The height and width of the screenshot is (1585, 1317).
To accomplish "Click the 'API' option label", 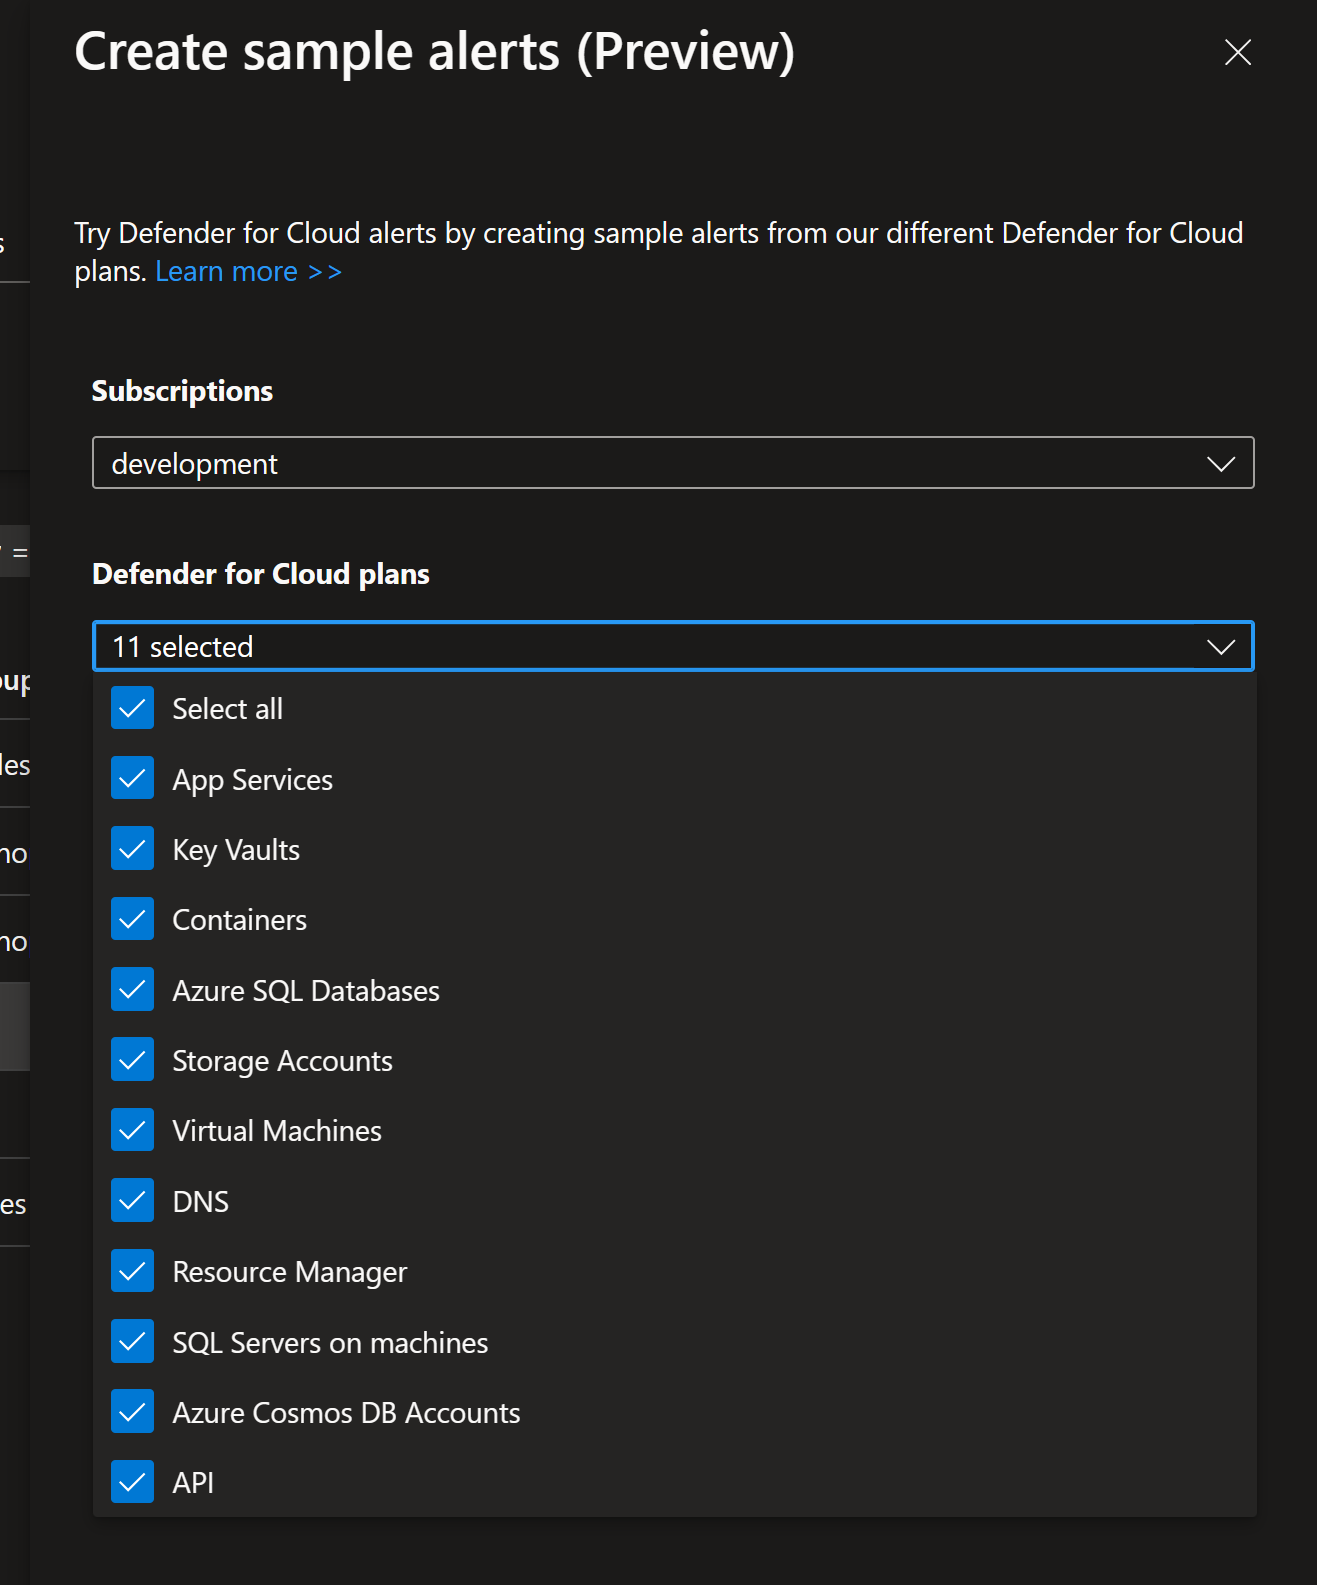I will point(193,1483).
